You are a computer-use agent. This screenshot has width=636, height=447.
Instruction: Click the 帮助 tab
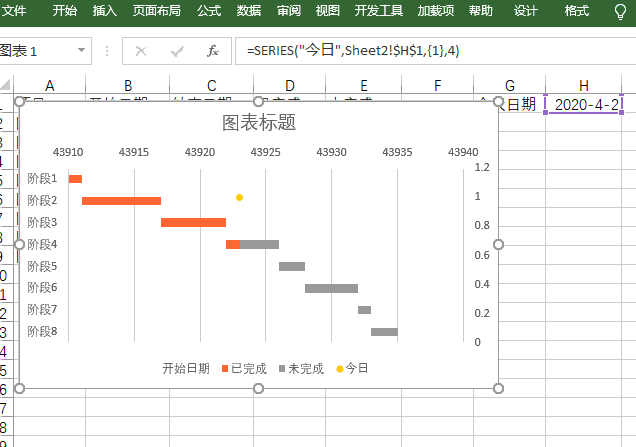pyautogui.click(x=481, y=11)
